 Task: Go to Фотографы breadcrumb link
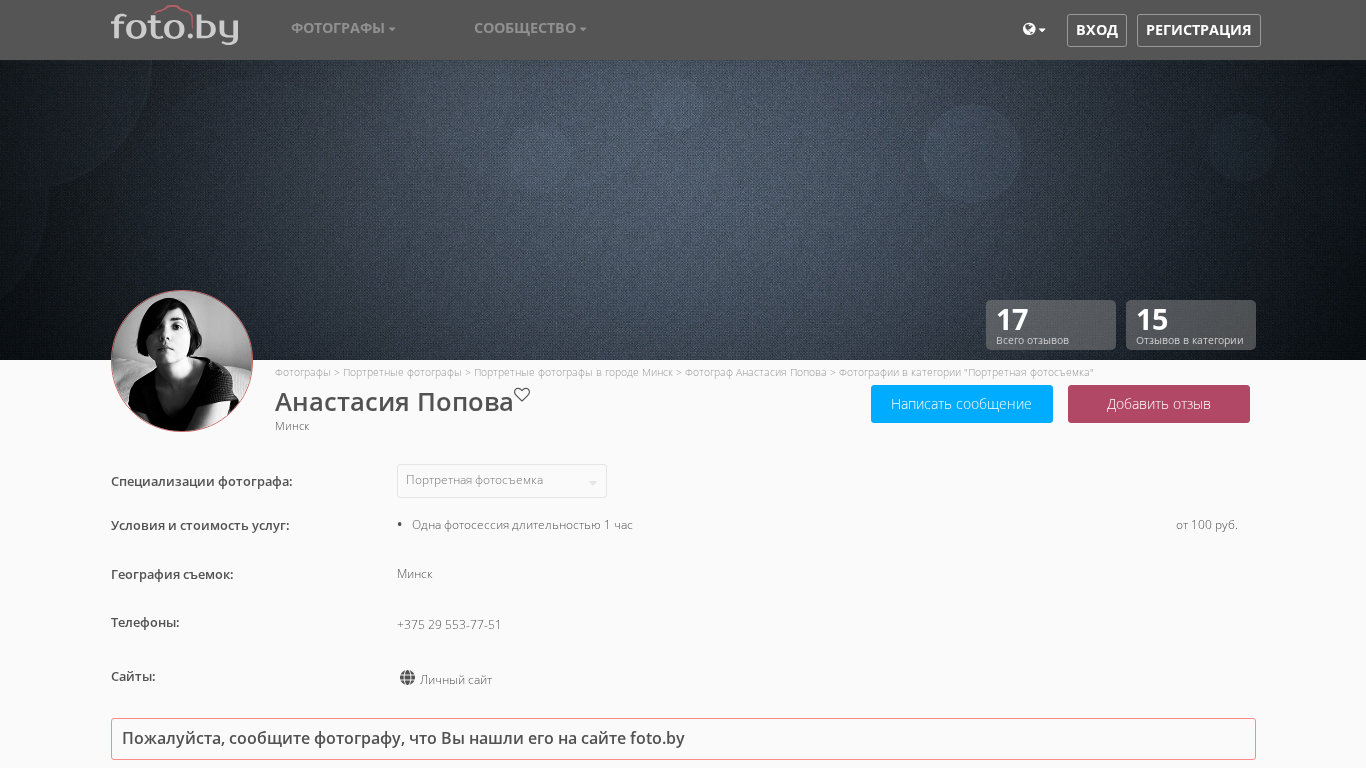tap(303, 372)
